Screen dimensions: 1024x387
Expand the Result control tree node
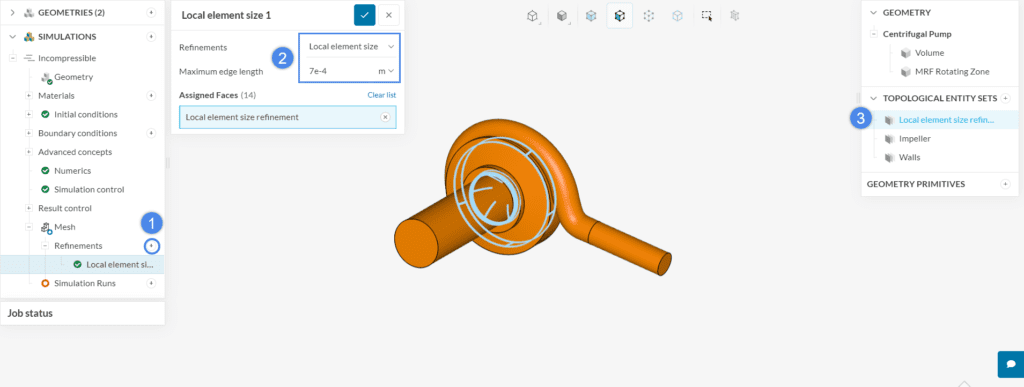point(29,208)
